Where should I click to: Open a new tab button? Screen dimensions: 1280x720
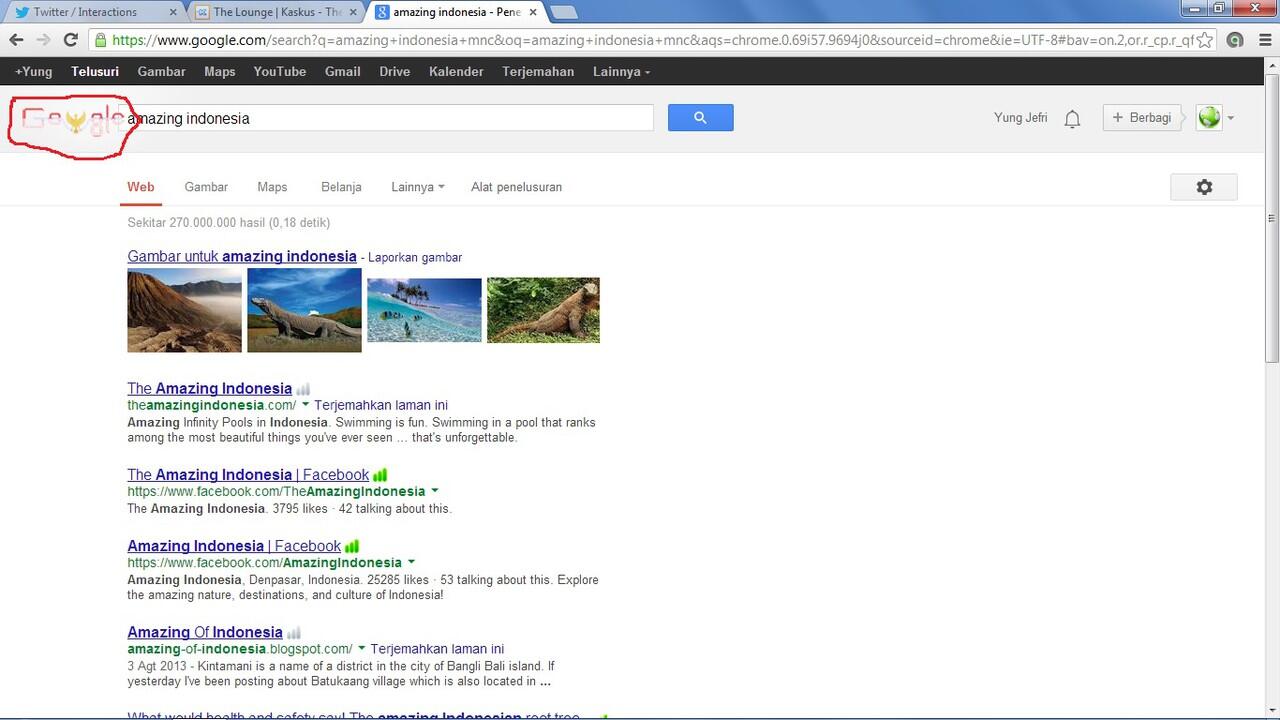pos(563,12)
